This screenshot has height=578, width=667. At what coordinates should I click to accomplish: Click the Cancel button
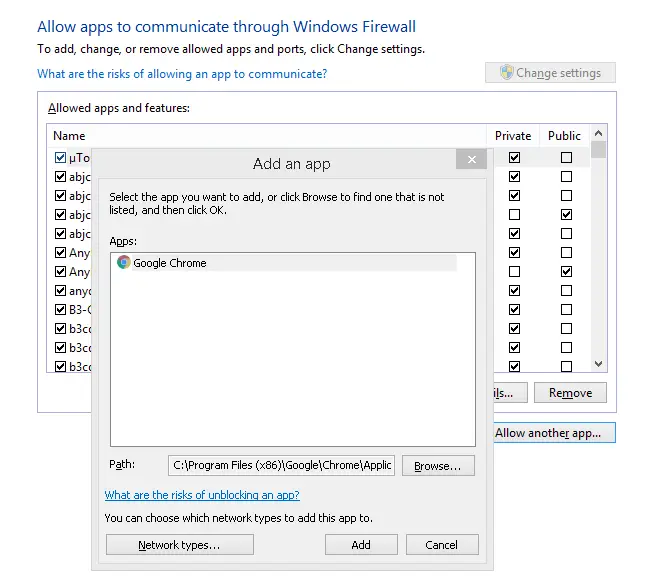coord(442,545)
